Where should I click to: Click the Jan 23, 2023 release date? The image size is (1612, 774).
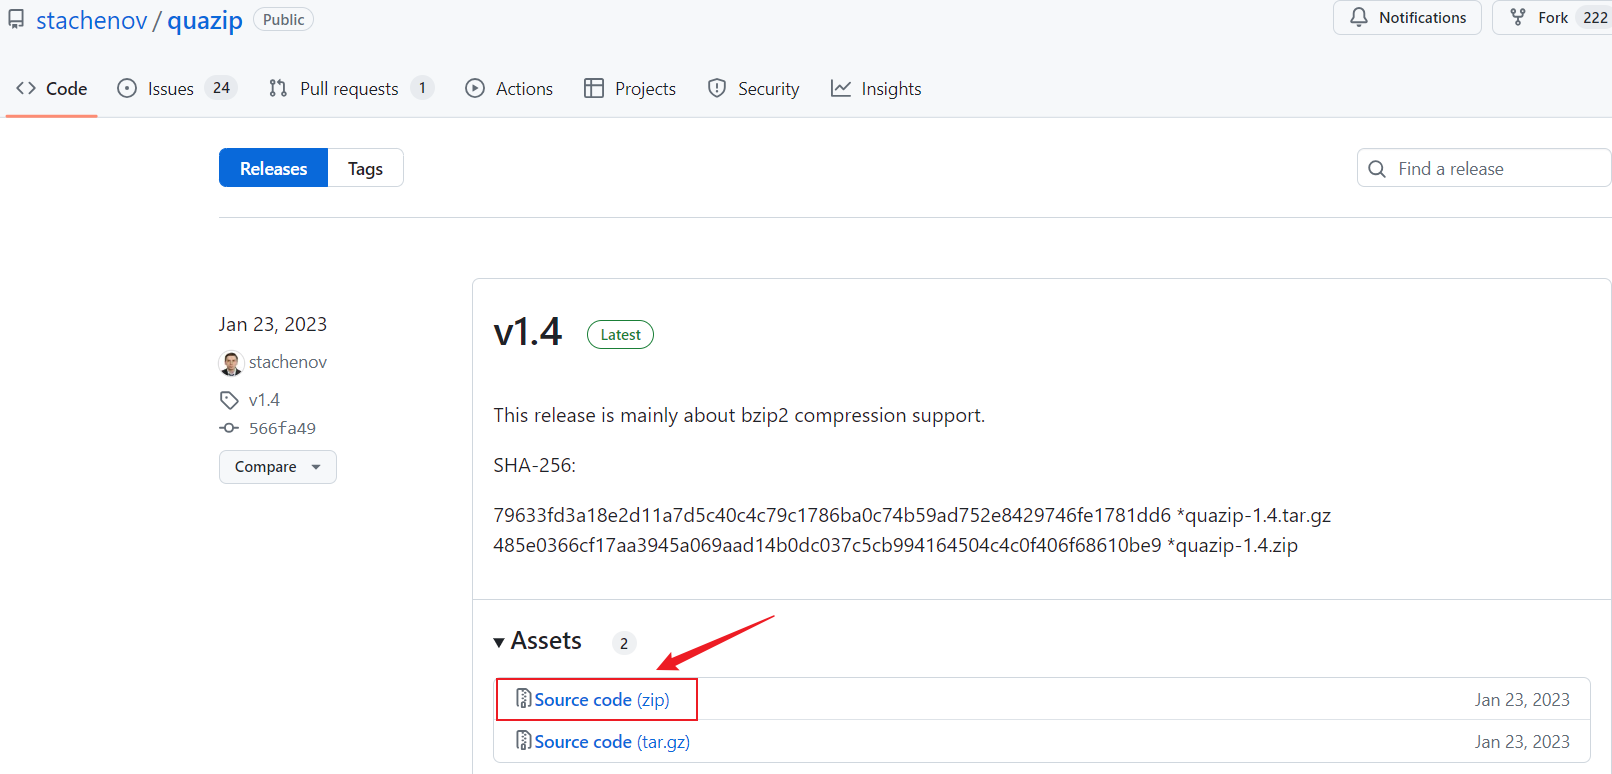(x=273, y=324)
